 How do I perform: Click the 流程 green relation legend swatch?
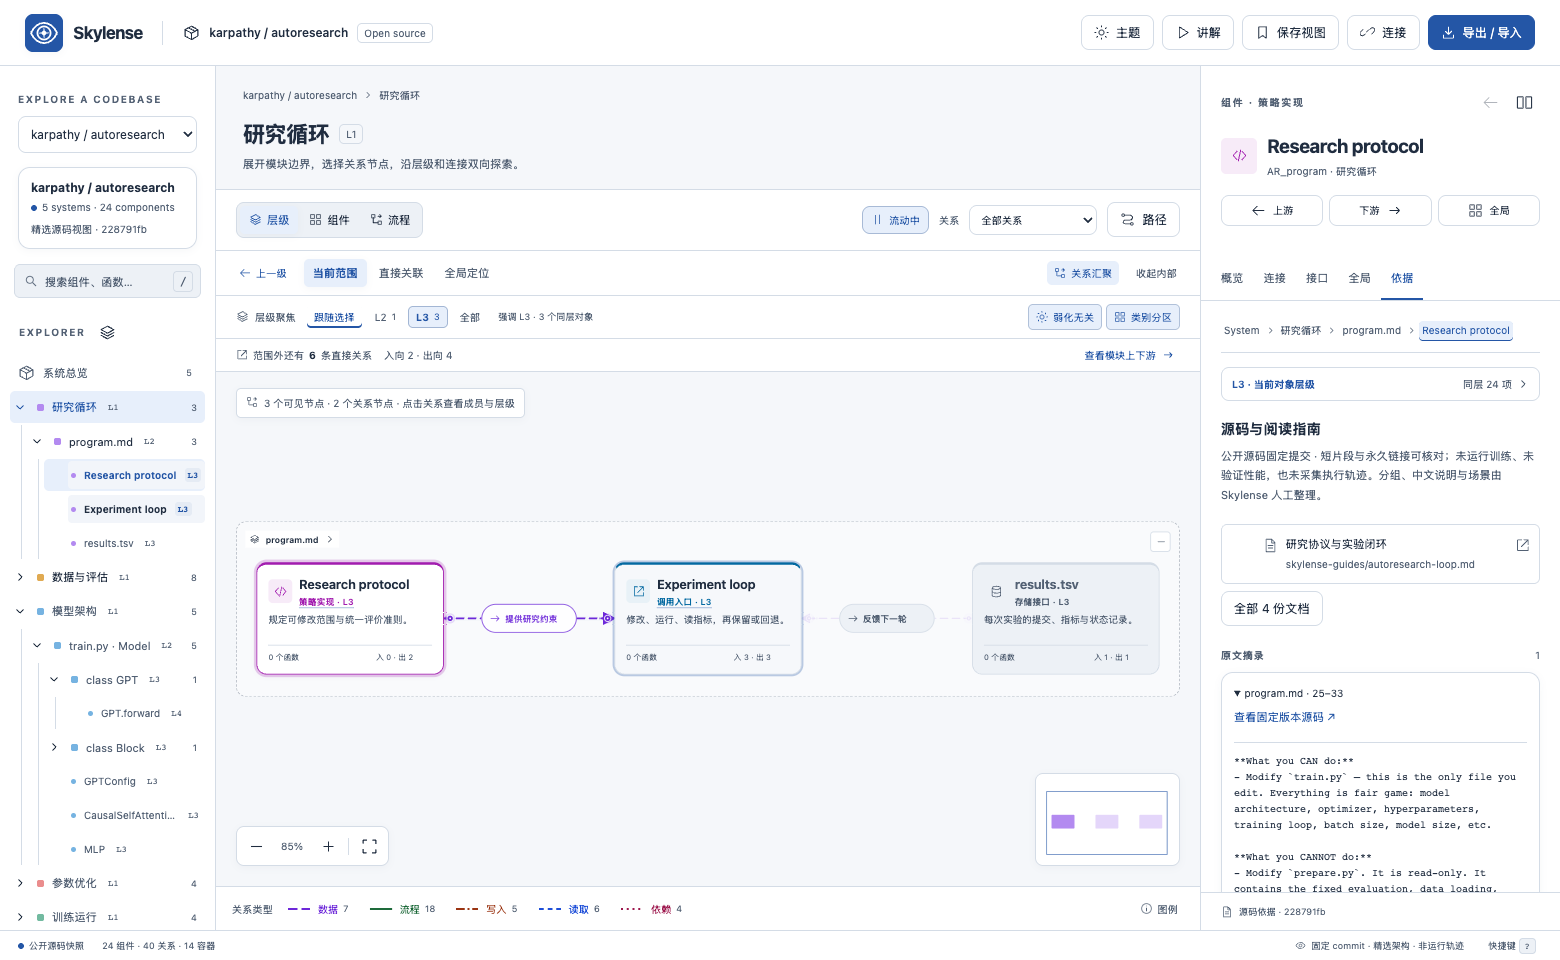(381, 909)
